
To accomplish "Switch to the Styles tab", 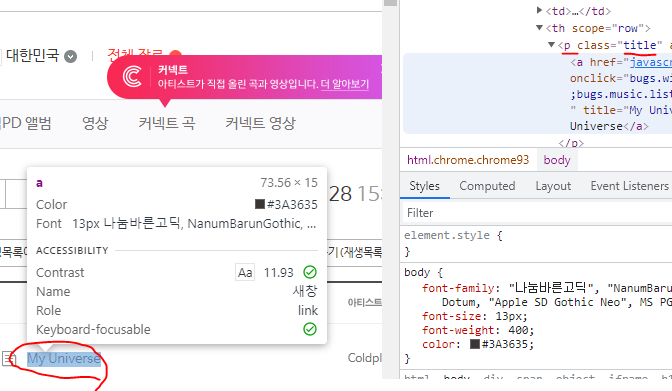I will pyautogui.click(x=424, y=186).
